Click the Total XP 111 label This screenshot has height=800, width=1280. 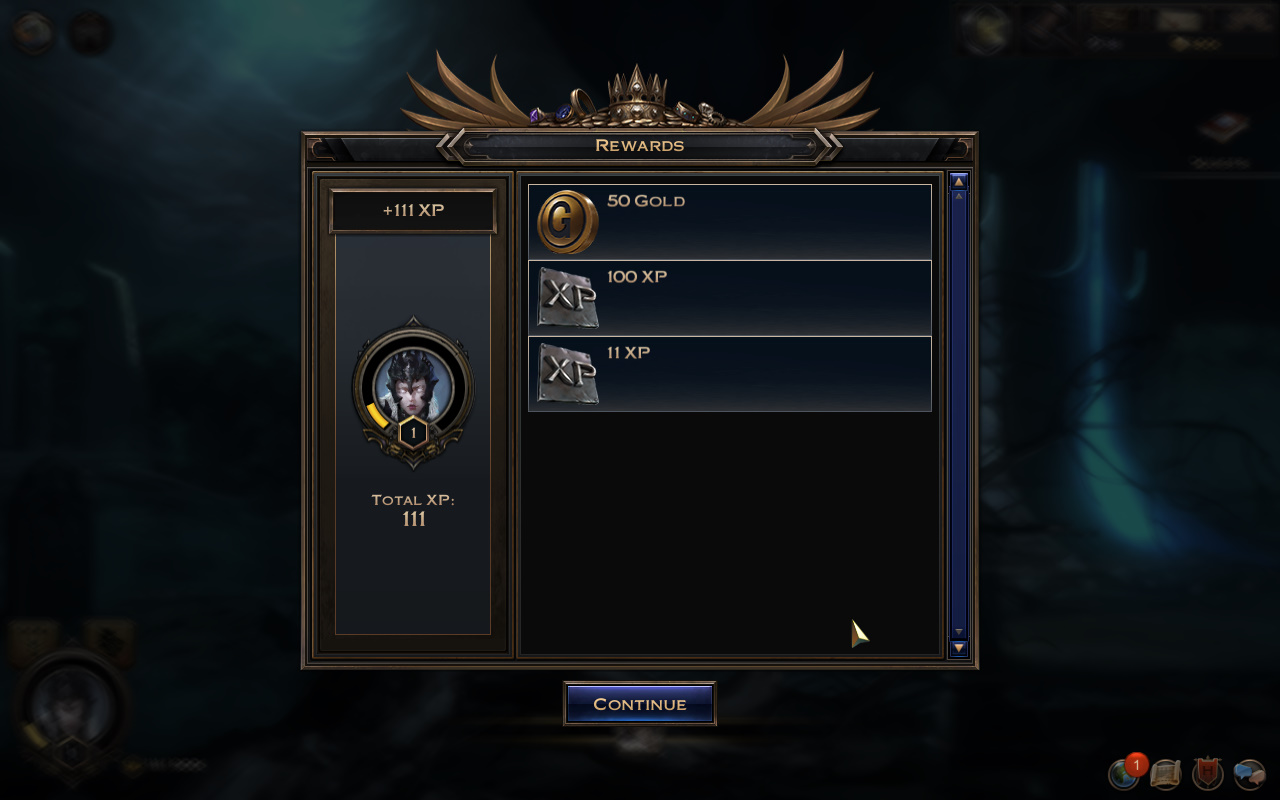click(x=413, y=510)
